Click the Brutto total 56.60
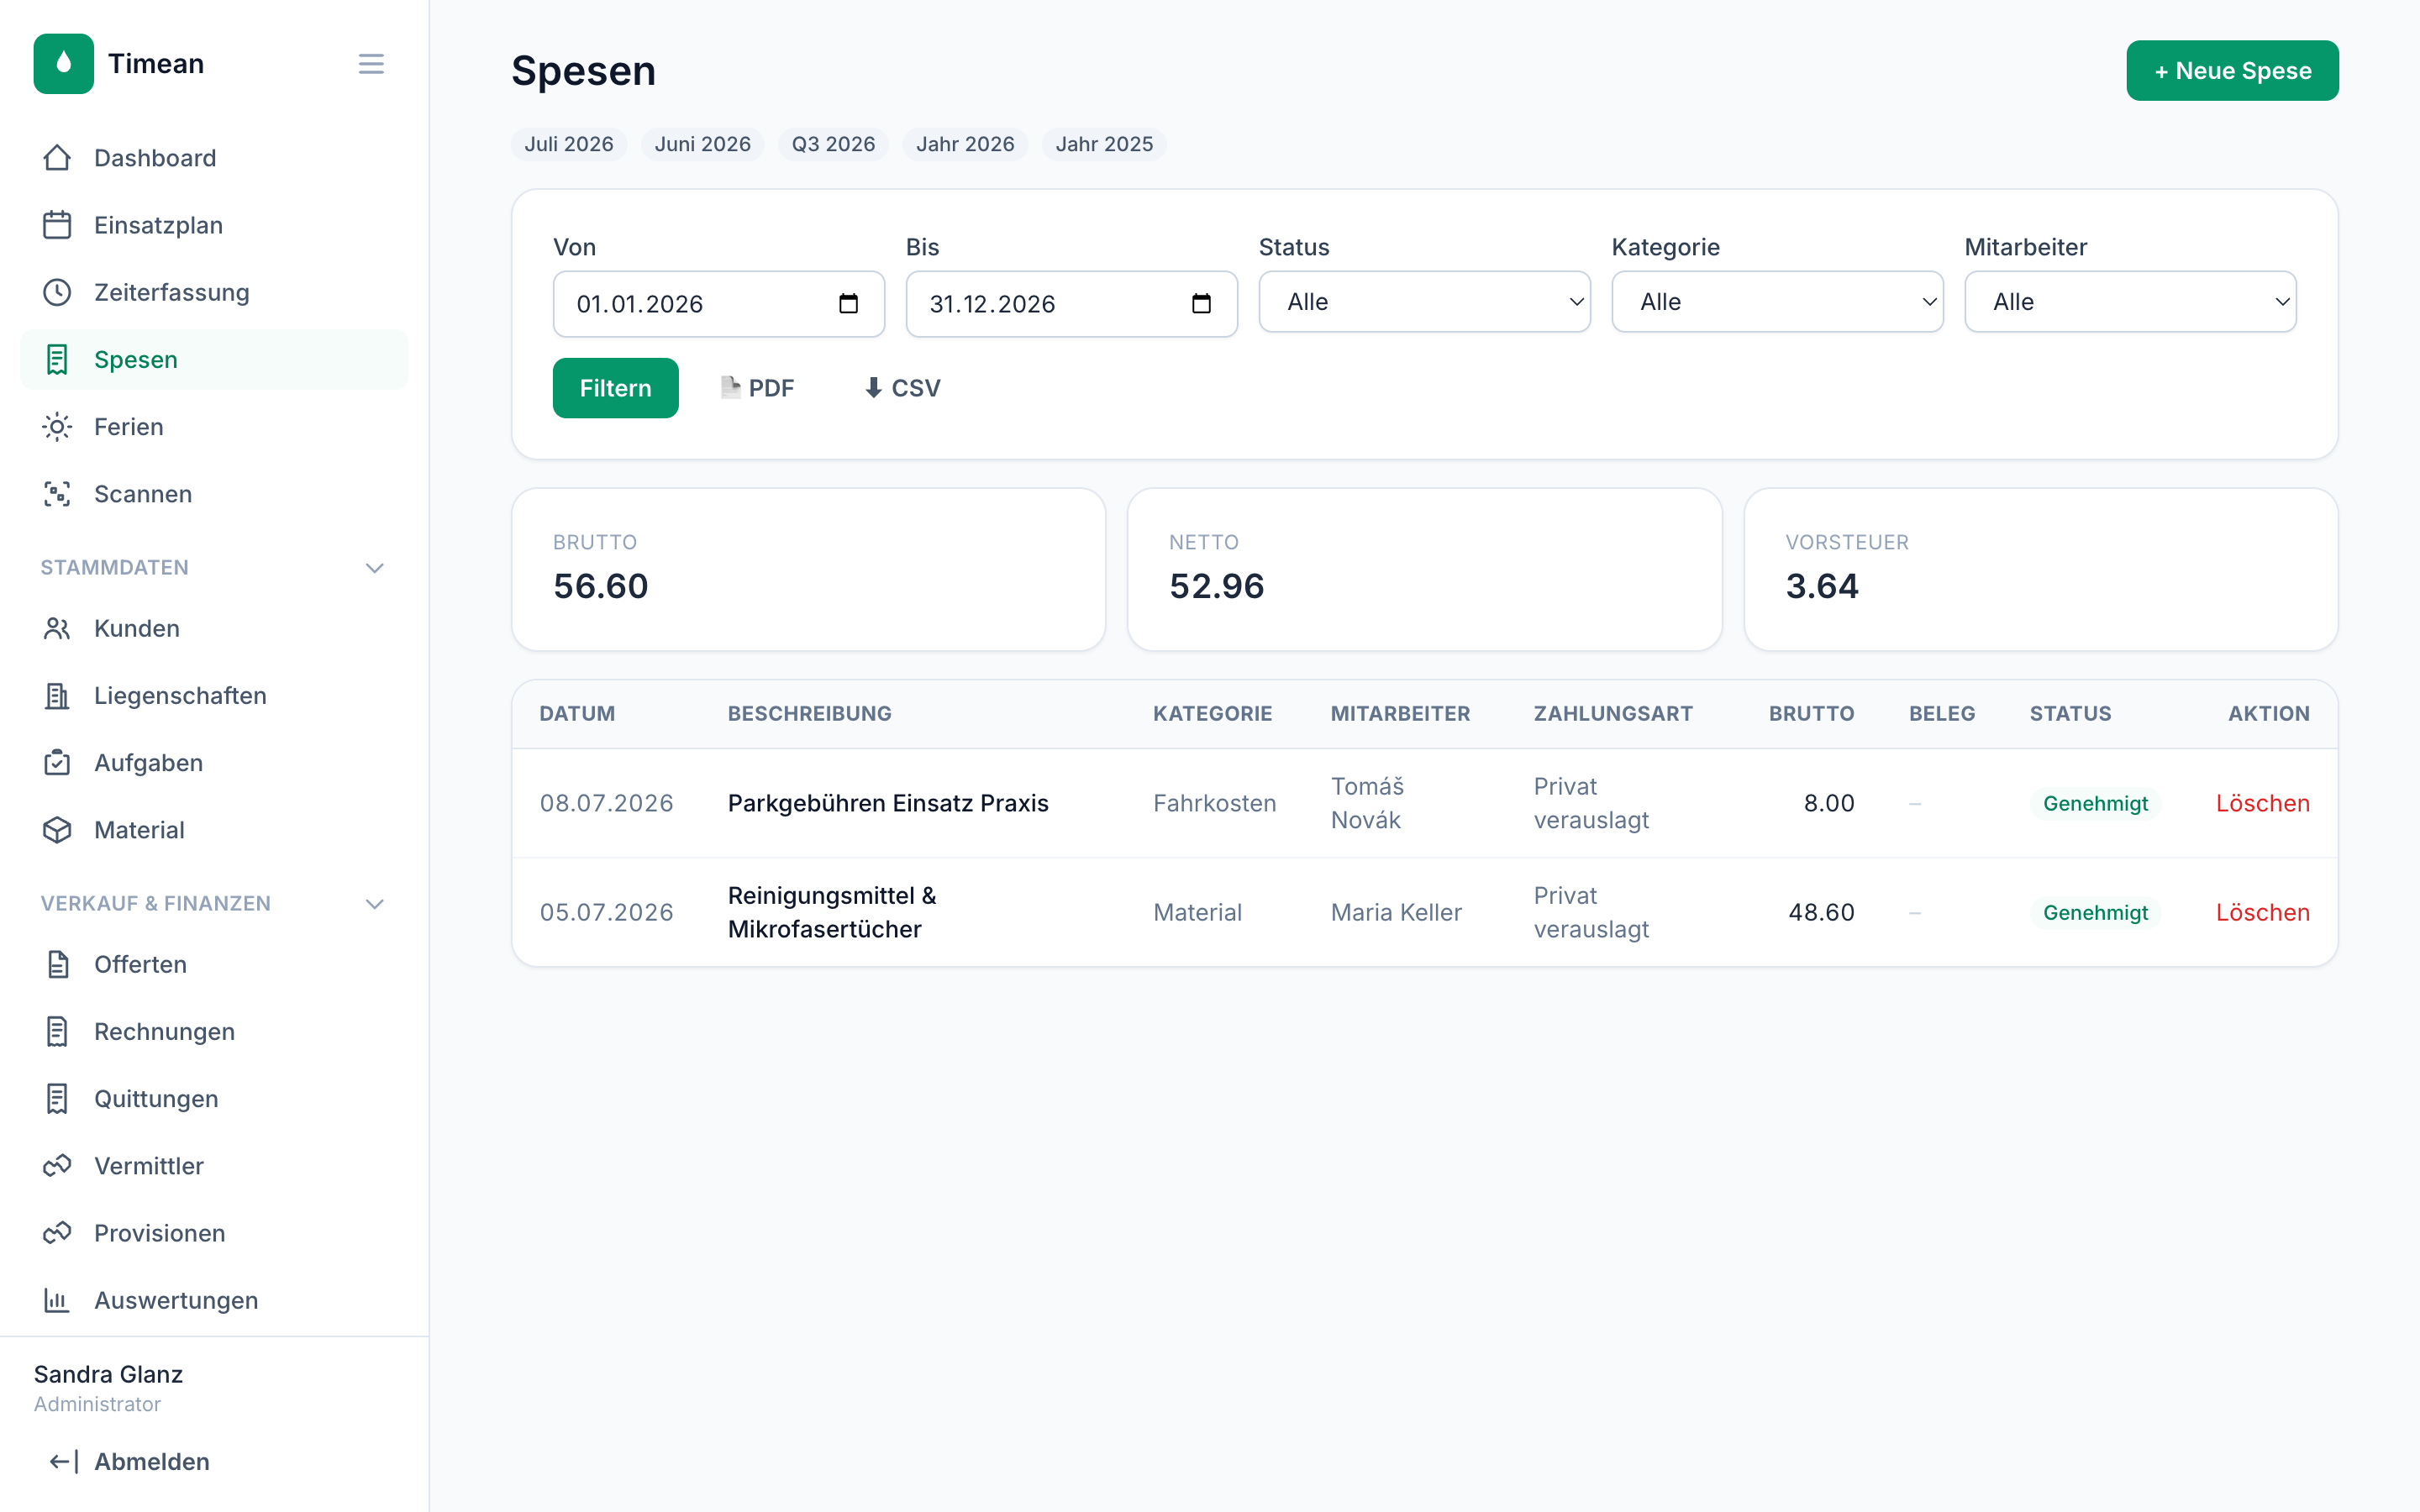Image resolution: width=2420 pixels, height=1512 pixels. pyautogui.click(x=601, y=586)
